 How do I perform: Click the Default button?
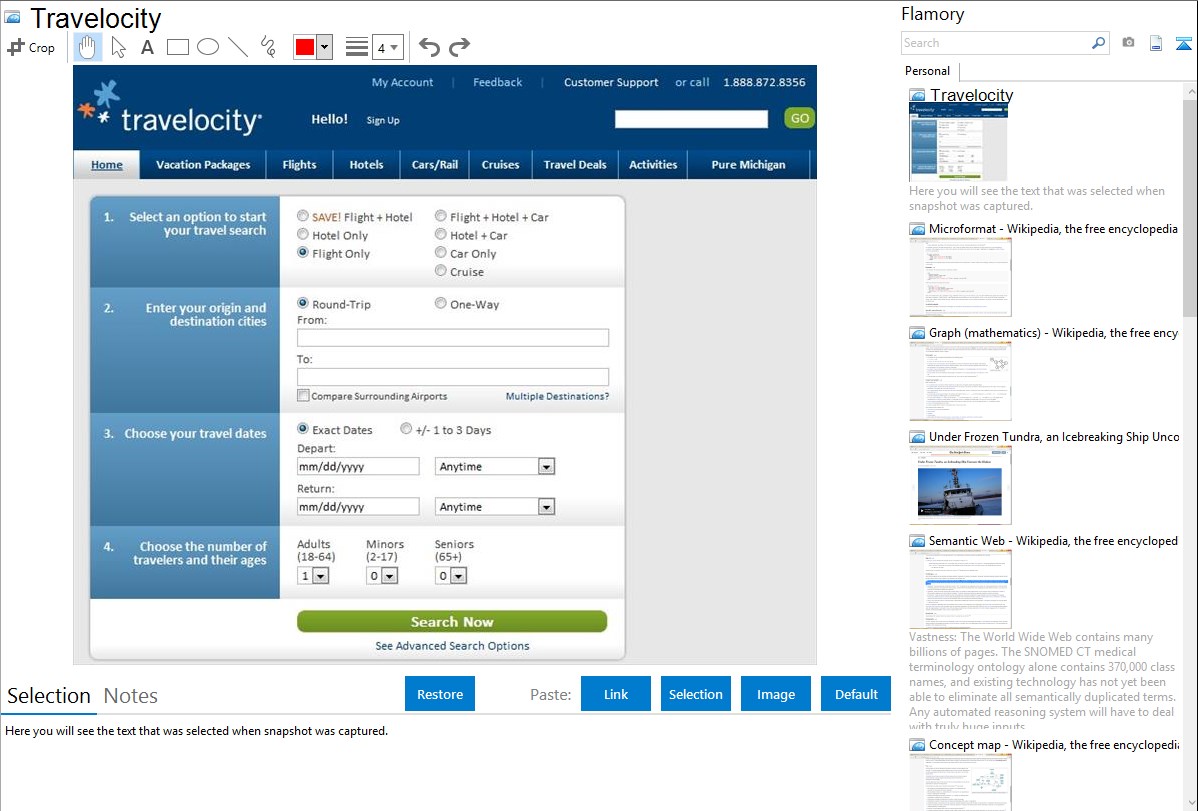[x=856, y=694]
